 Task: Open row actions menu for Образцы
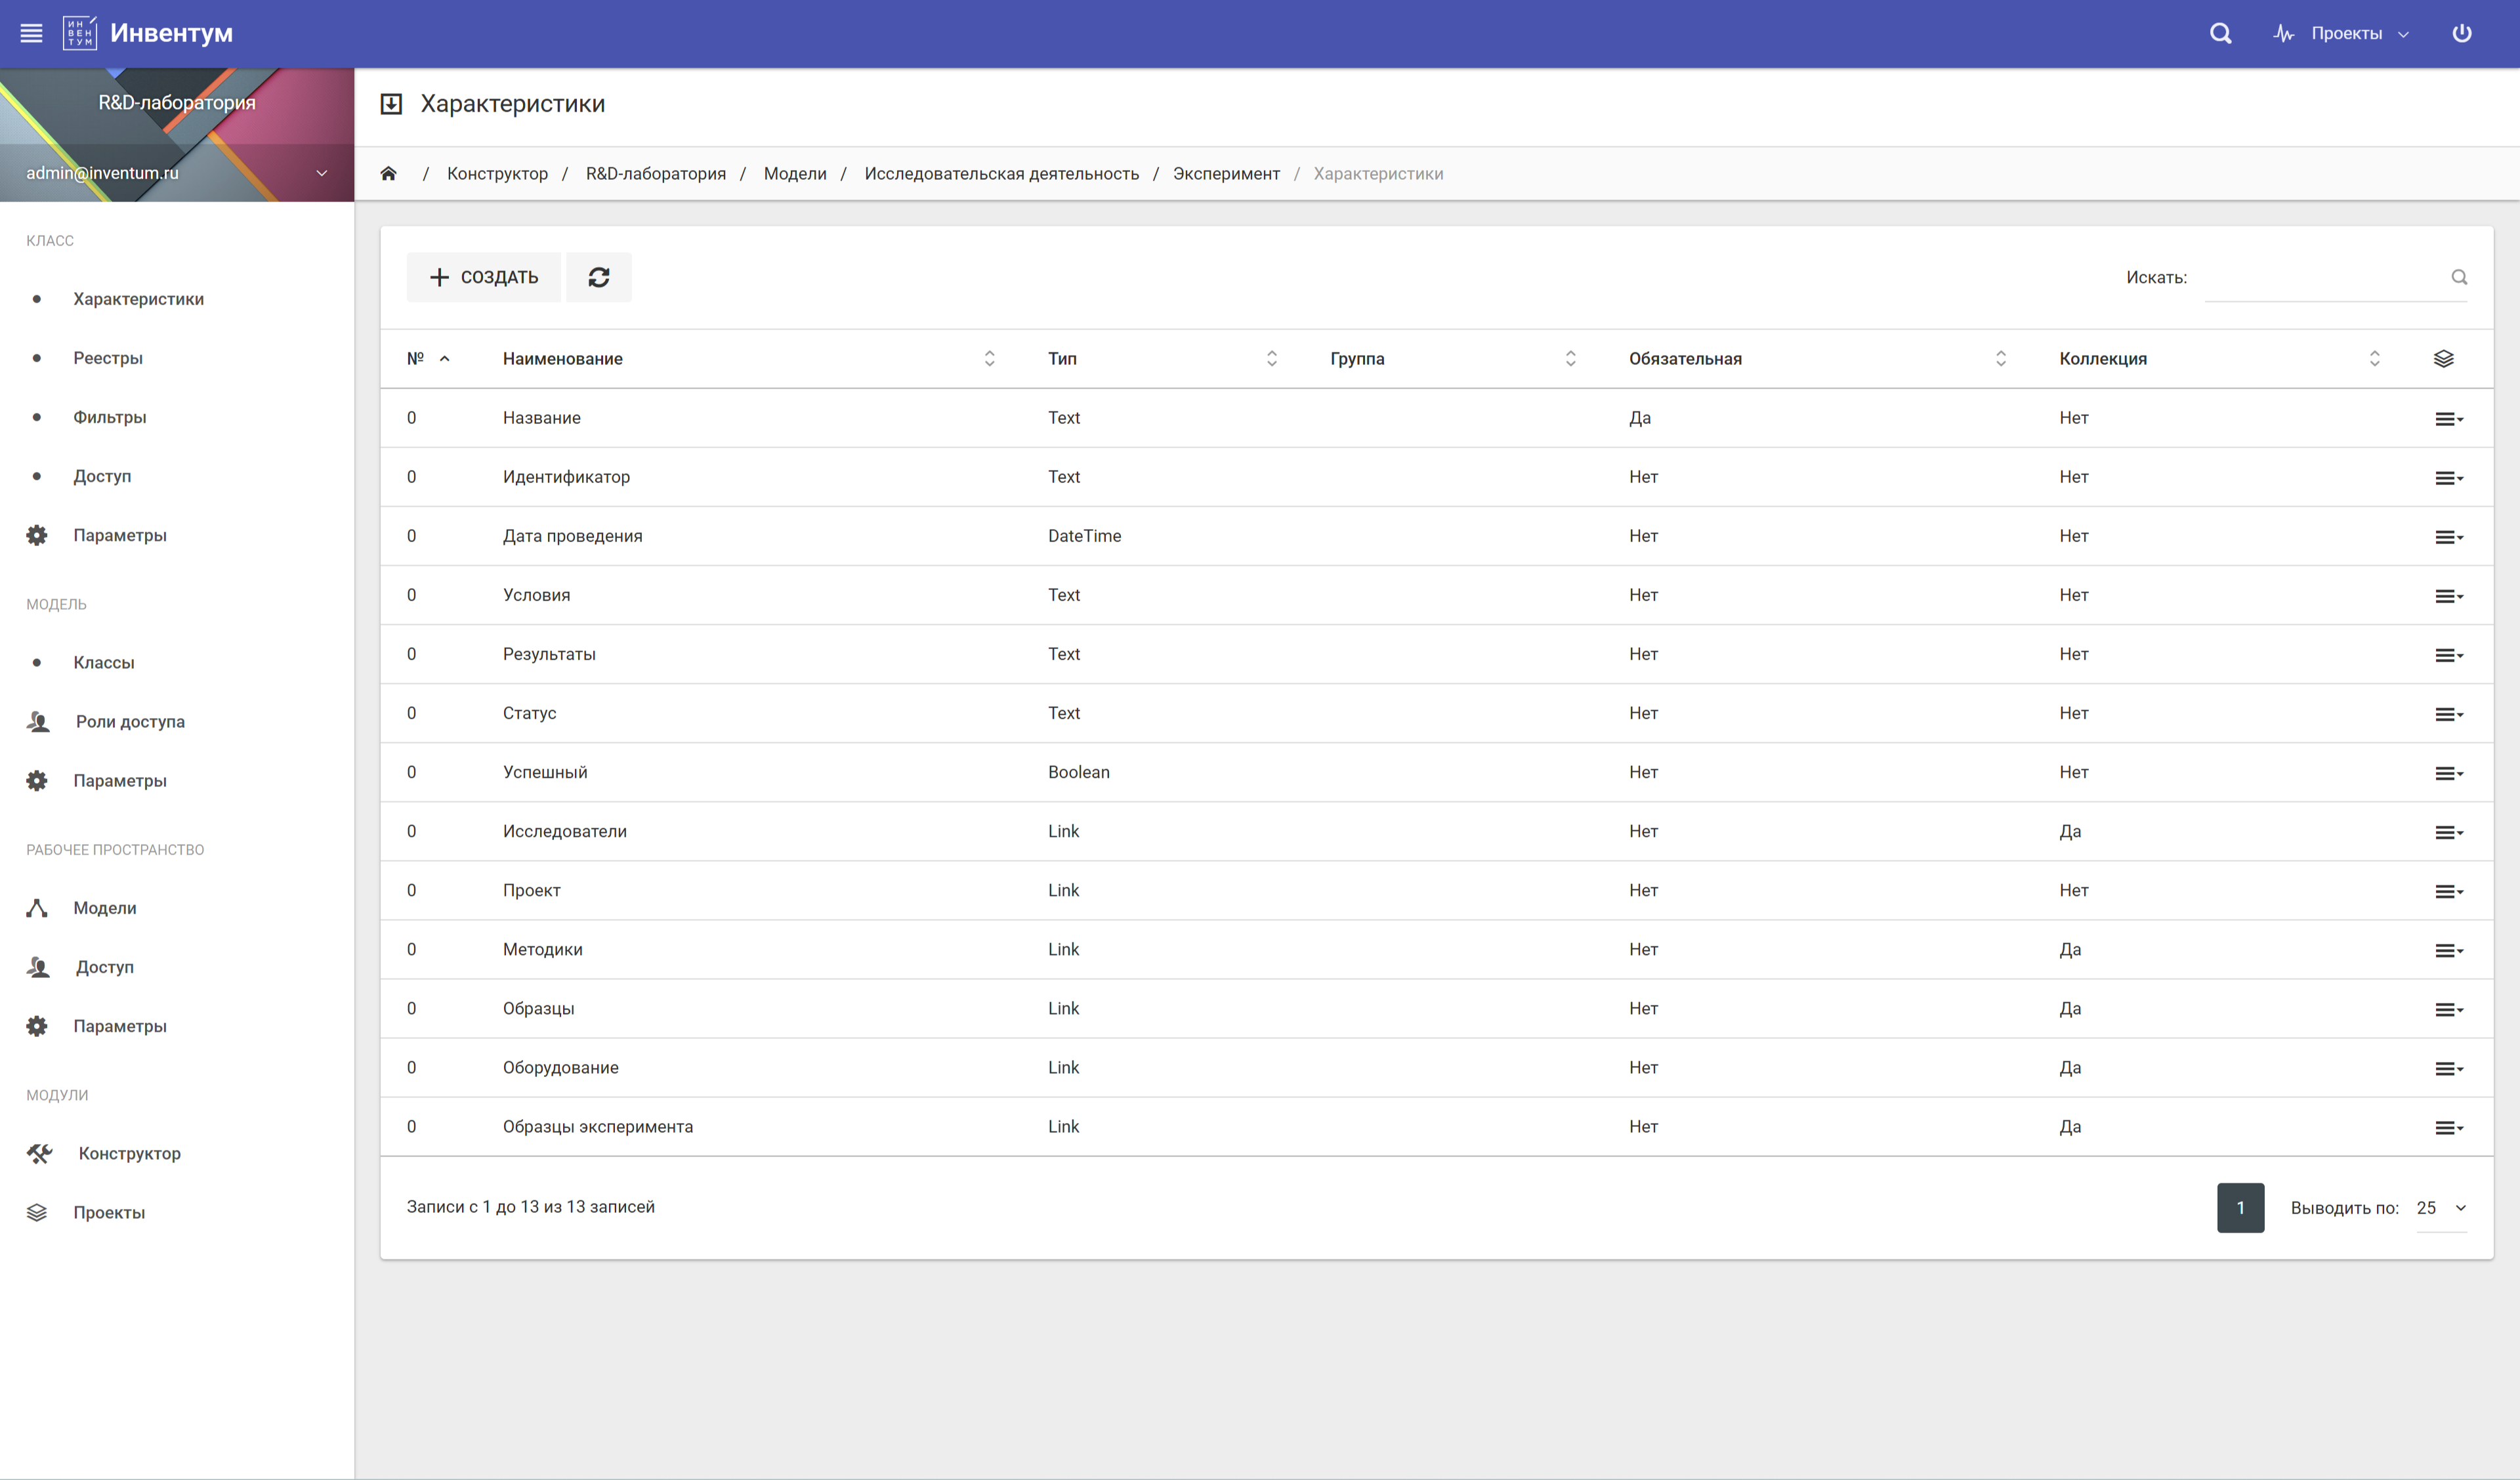click(2448, 1009)
